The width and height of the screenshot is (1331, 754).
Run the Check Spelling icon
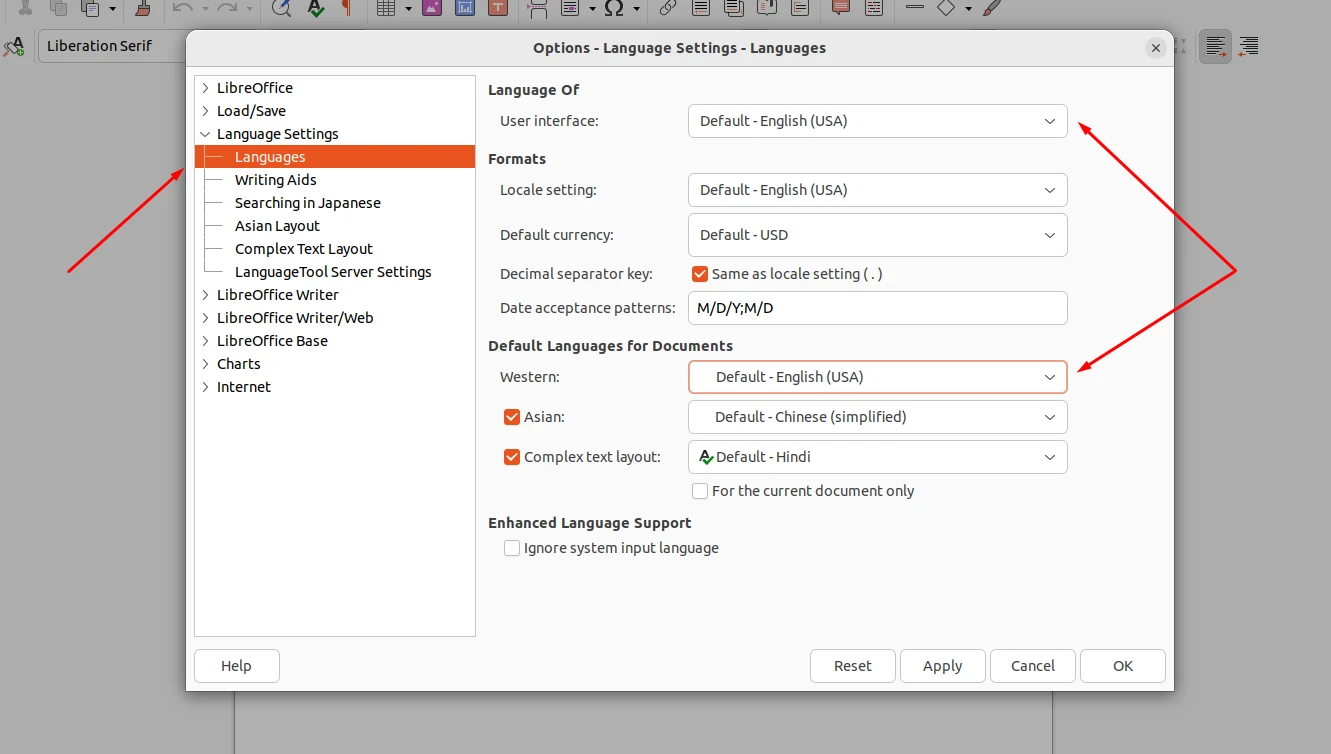(315, 8)
